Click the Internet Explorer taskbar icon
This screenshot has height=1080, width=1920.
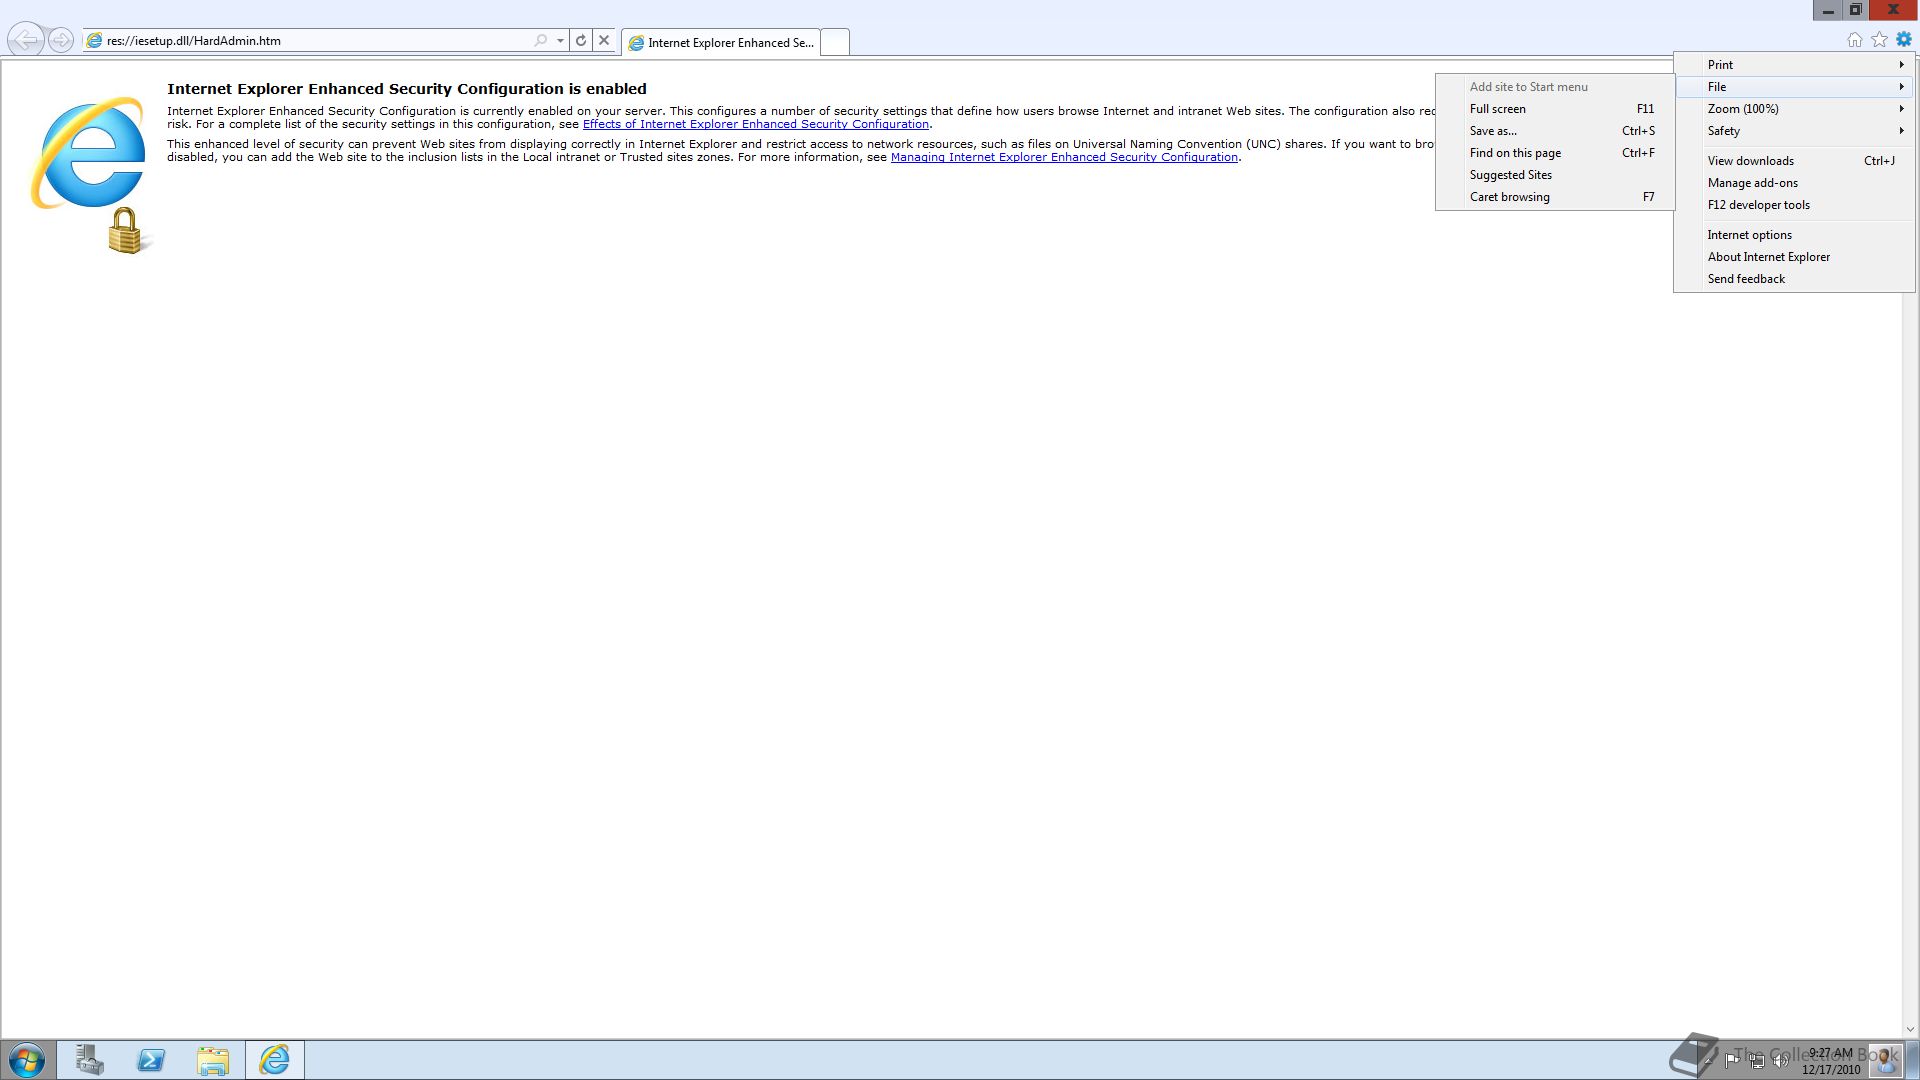275,1060
